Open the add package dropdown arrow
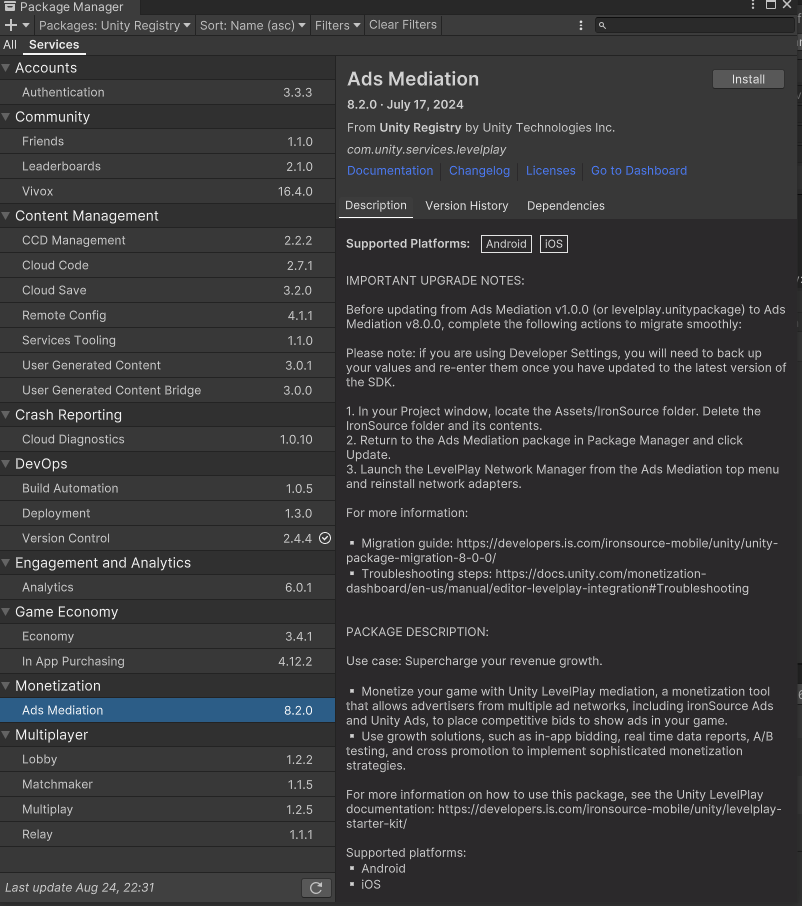The height and width of the screenshot is (906, 802). coord(26,25)
